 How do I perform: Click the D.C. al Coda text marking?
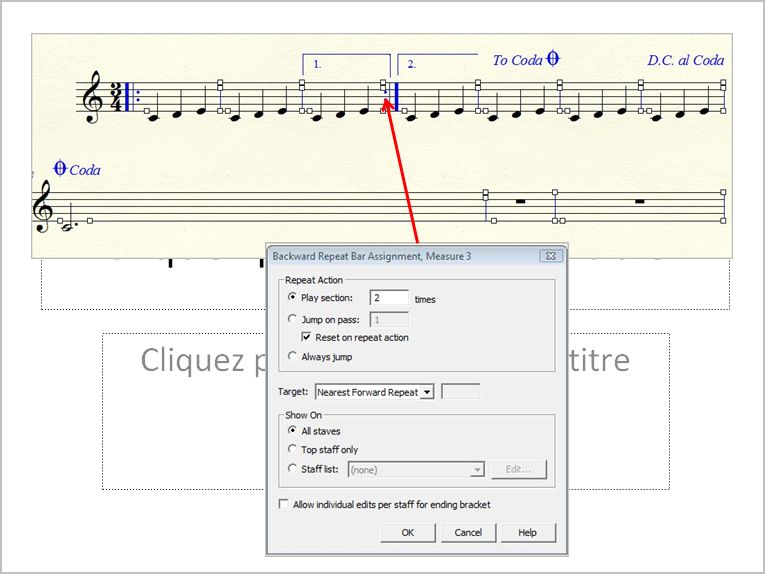tap(685, 60)
